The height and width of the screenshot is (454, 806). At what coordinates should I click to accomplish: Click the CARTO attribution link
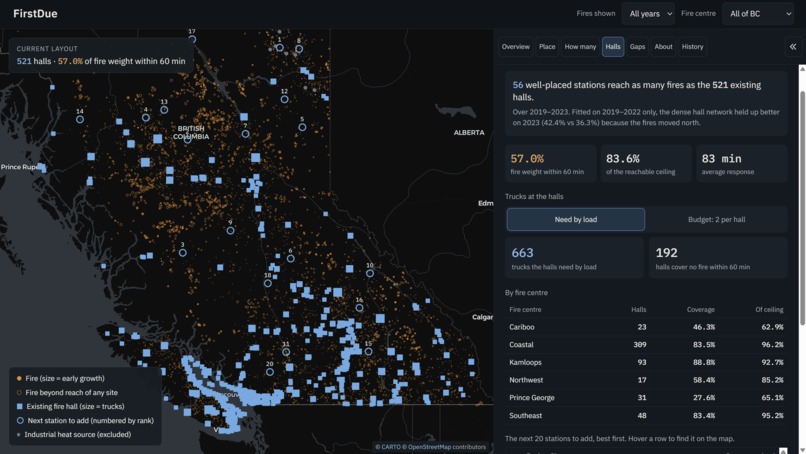point(389,447)
